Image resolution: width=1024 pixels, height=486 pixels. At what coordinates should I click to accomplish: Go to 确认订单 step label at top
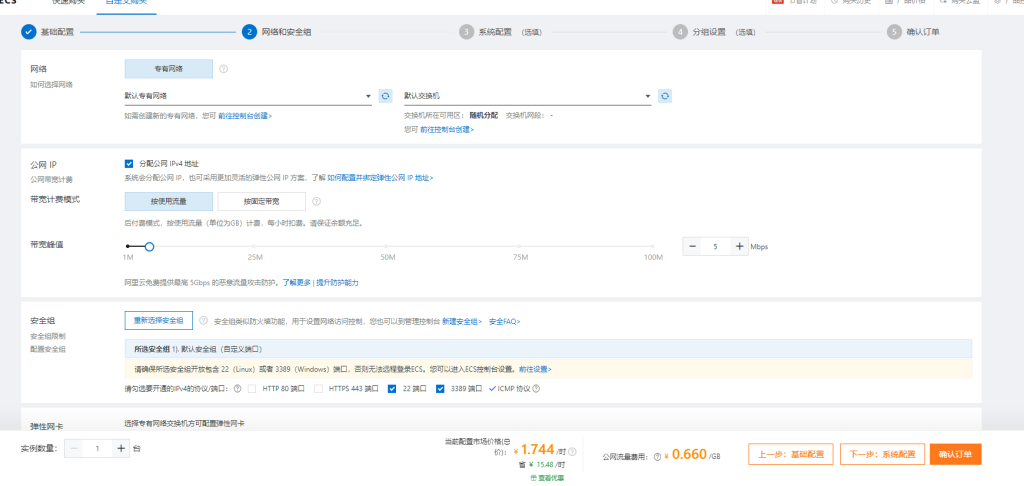tap(923, 31)
